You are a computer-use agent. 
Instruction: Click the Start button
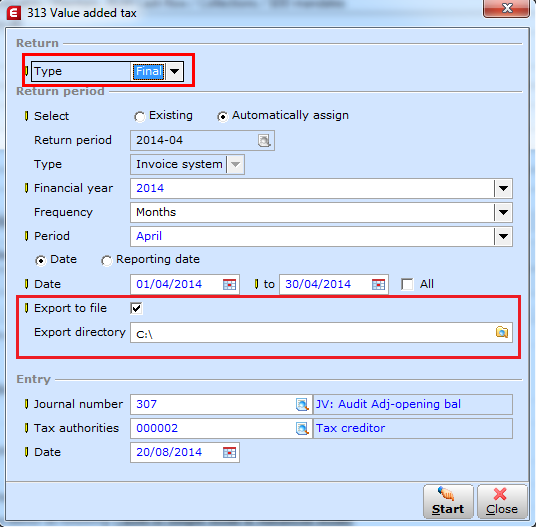point(448,502)
